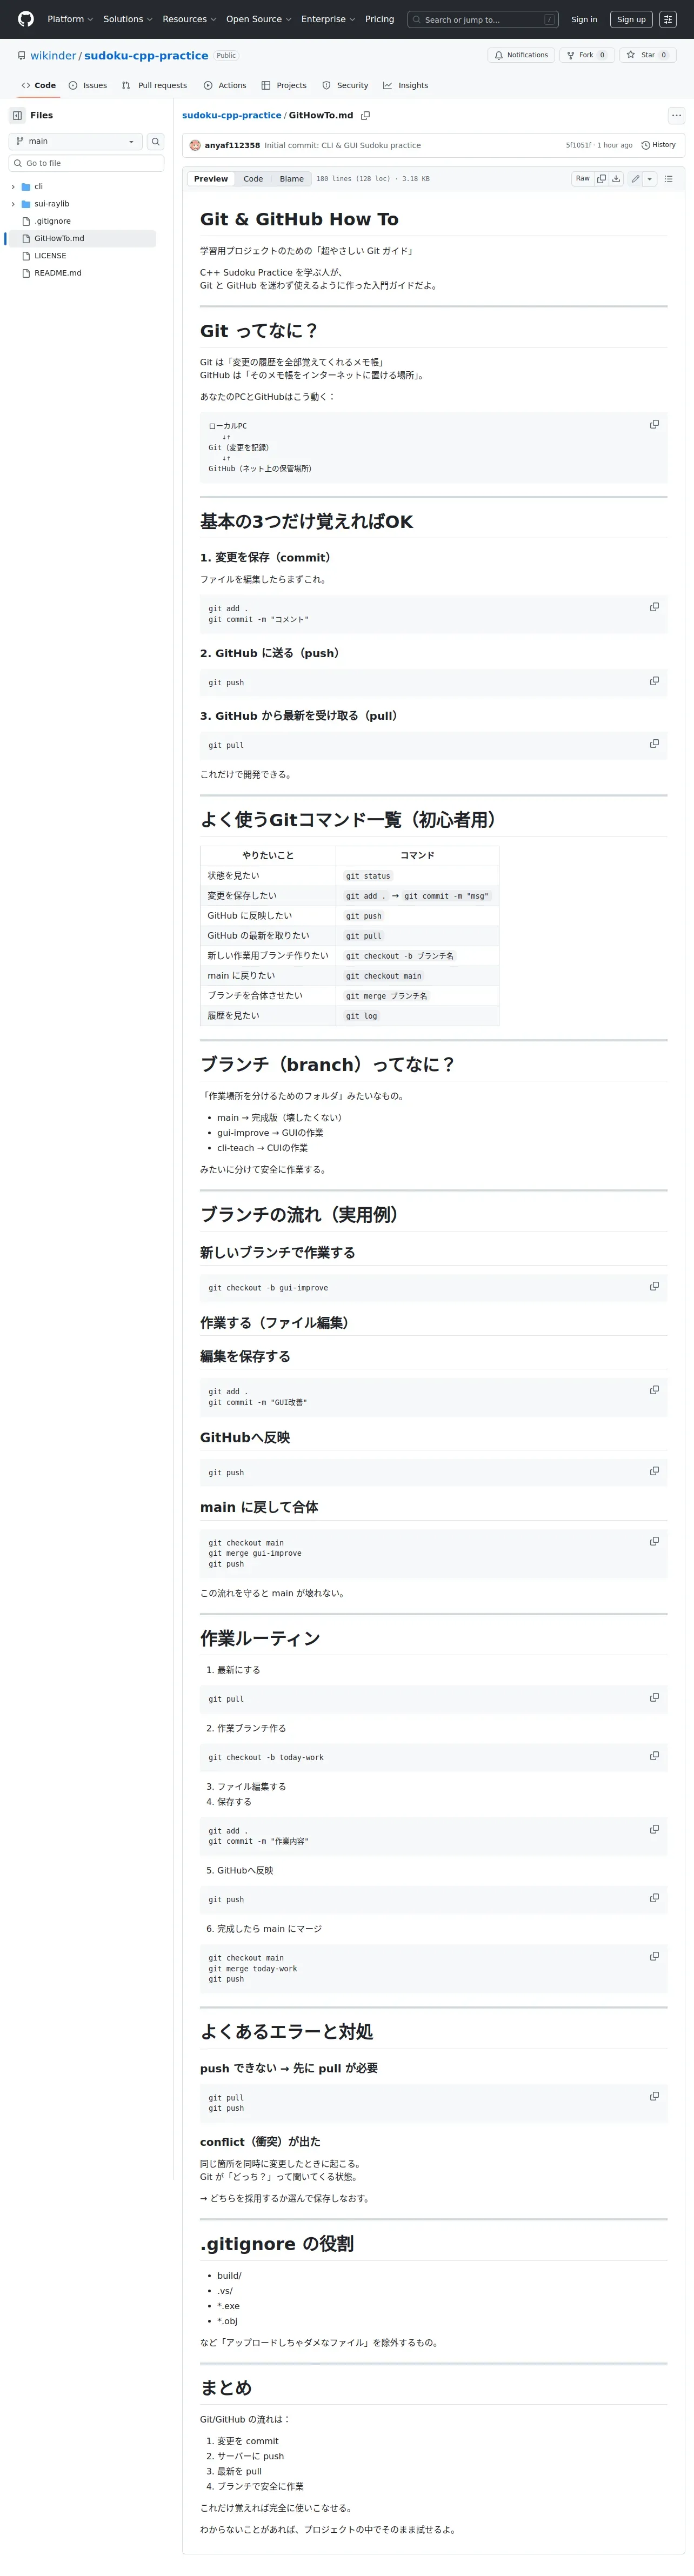Open the main branch dropdown
Viewport: 694px width, 2576px height.
[x=76, y=141]
